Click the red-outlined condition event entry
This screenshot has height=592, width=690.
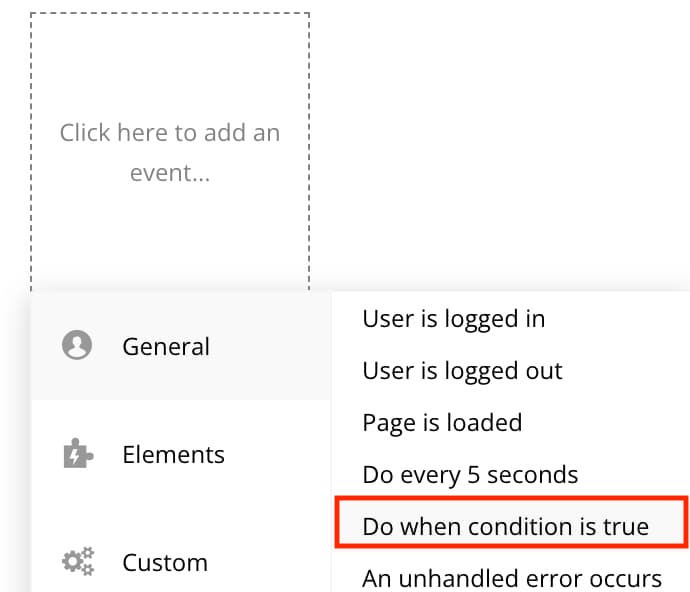511,522
